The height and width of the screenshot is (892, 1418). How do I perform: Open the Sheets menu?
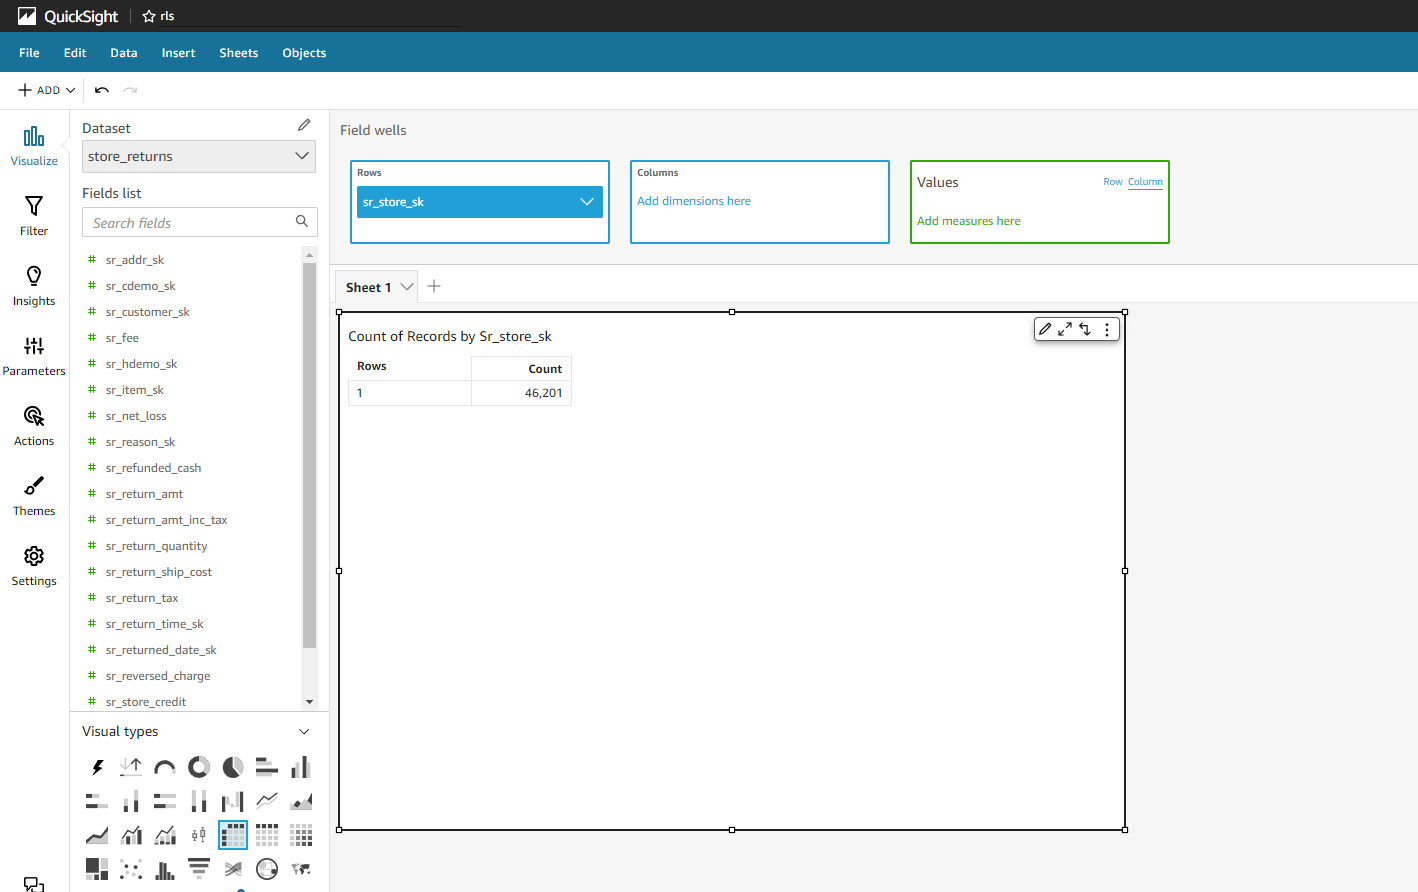(239, 53)
